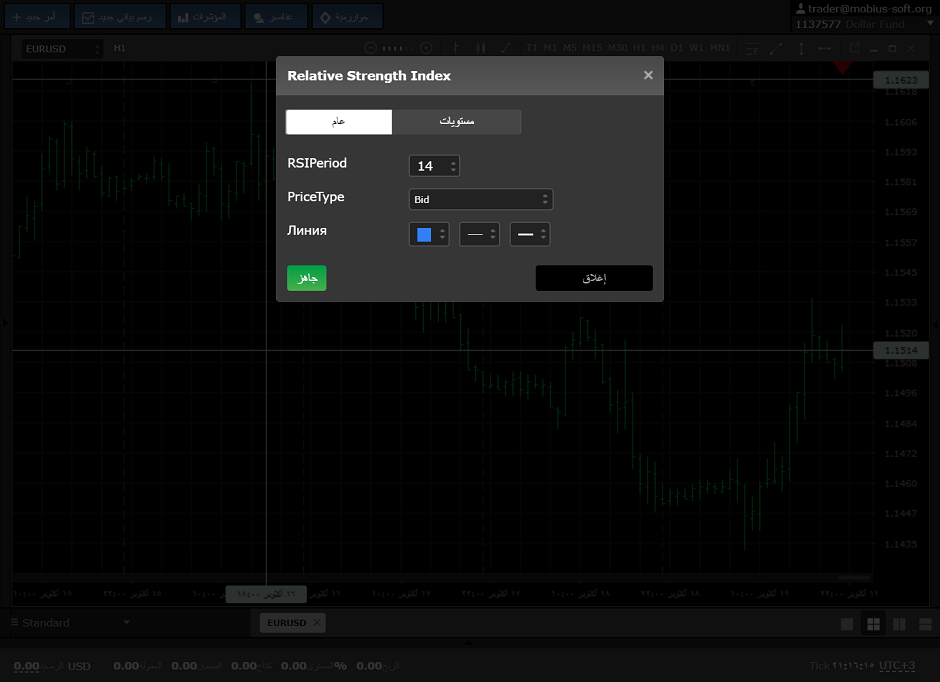Screen dimensions: 940x682
Task: Select the D1 timeframe
Action: click(x=677, y=48)
